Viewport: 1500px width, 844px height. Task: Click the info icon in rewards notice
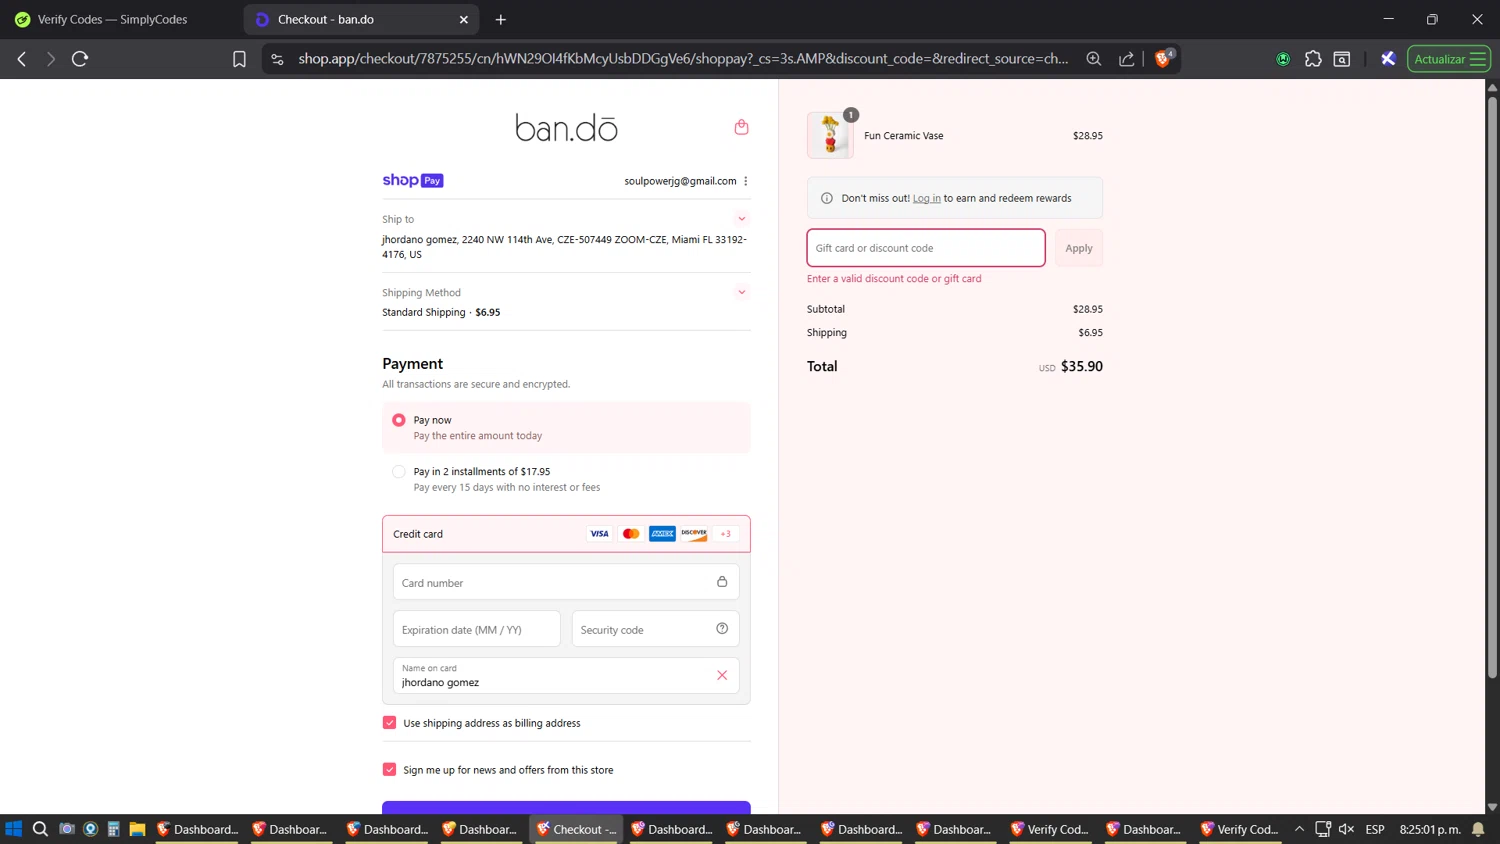click(x=827, y=198)
